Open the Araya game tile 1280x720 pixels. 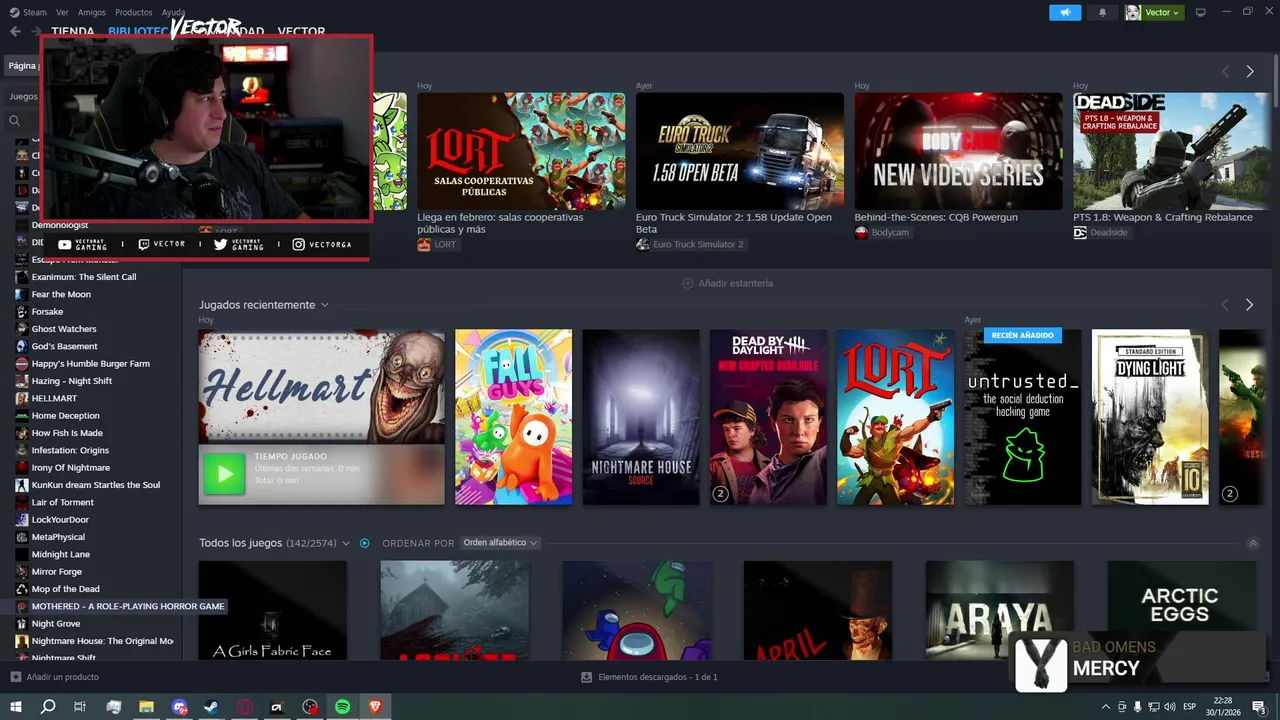point(1000,610)
